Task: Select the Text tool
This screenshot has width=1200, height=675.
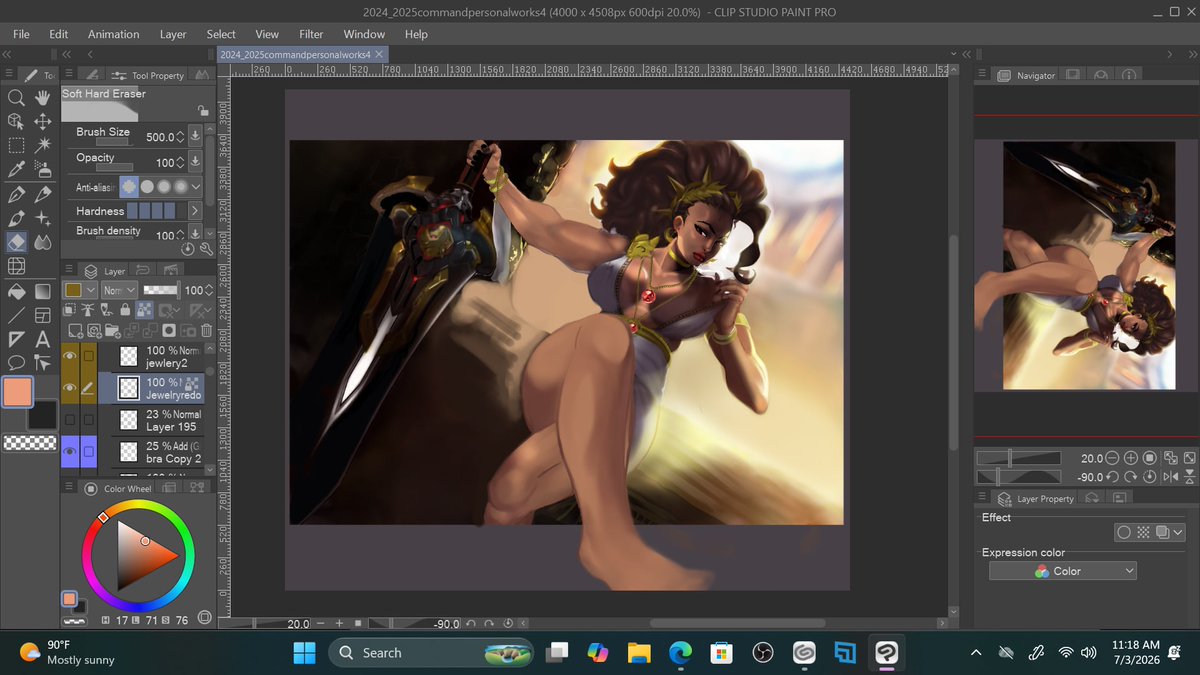Action: [x=43, y=339]
